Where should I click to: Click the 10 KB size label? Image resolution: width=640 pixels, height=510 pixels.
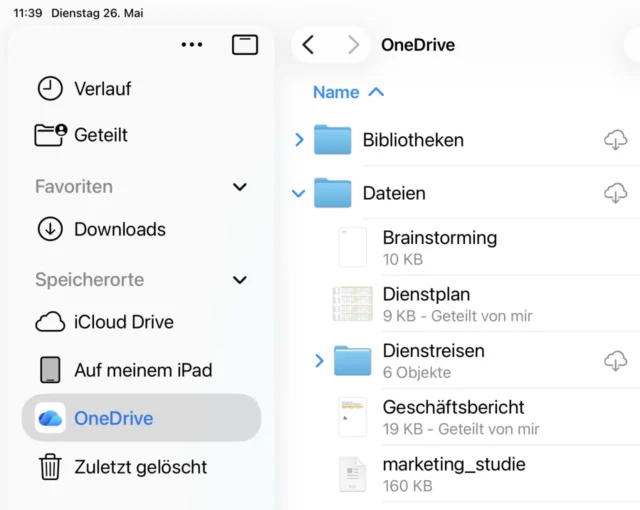click(402, 259)
